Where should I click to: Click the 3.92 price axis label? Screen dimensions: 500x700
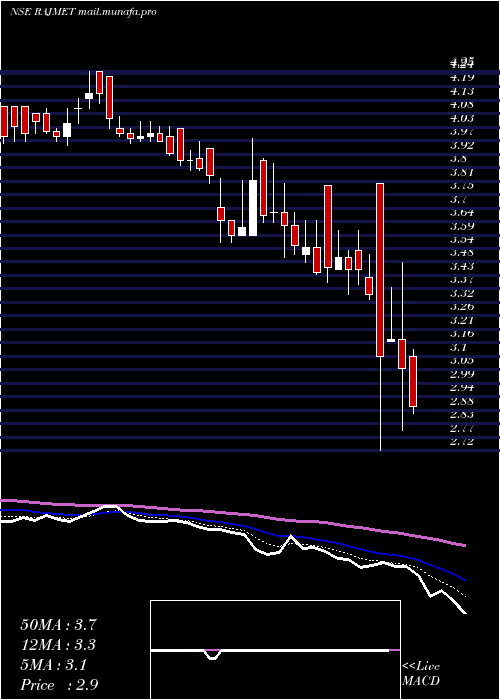(462, 145)
